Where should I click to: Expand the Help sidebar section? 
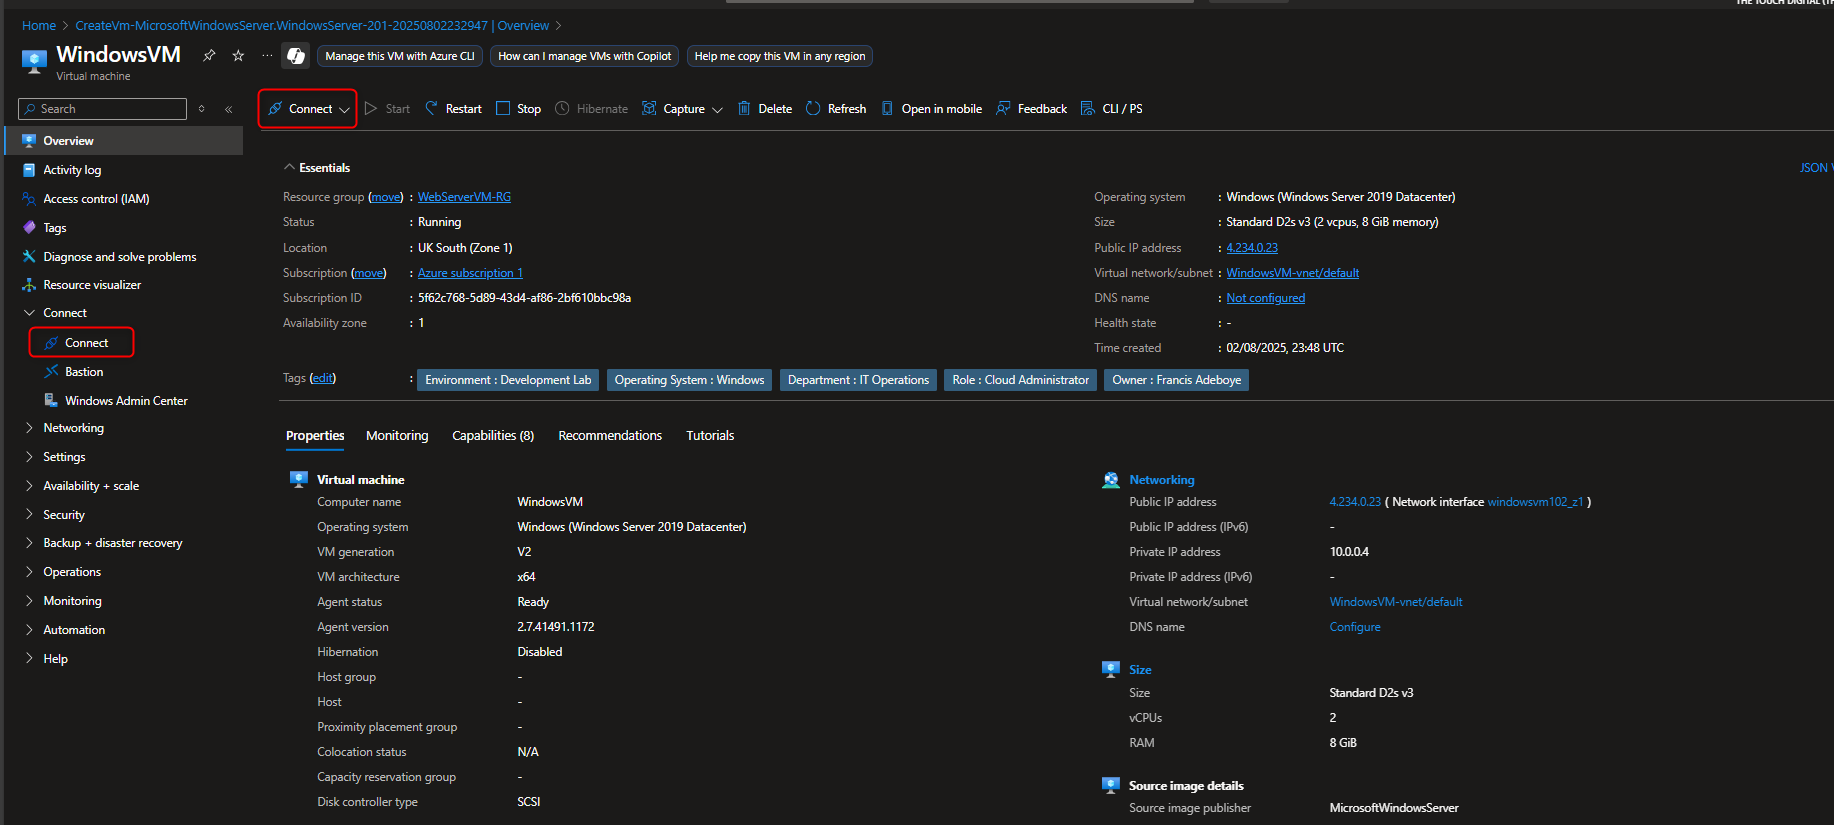pyautogui.click(x=55, y=659)
